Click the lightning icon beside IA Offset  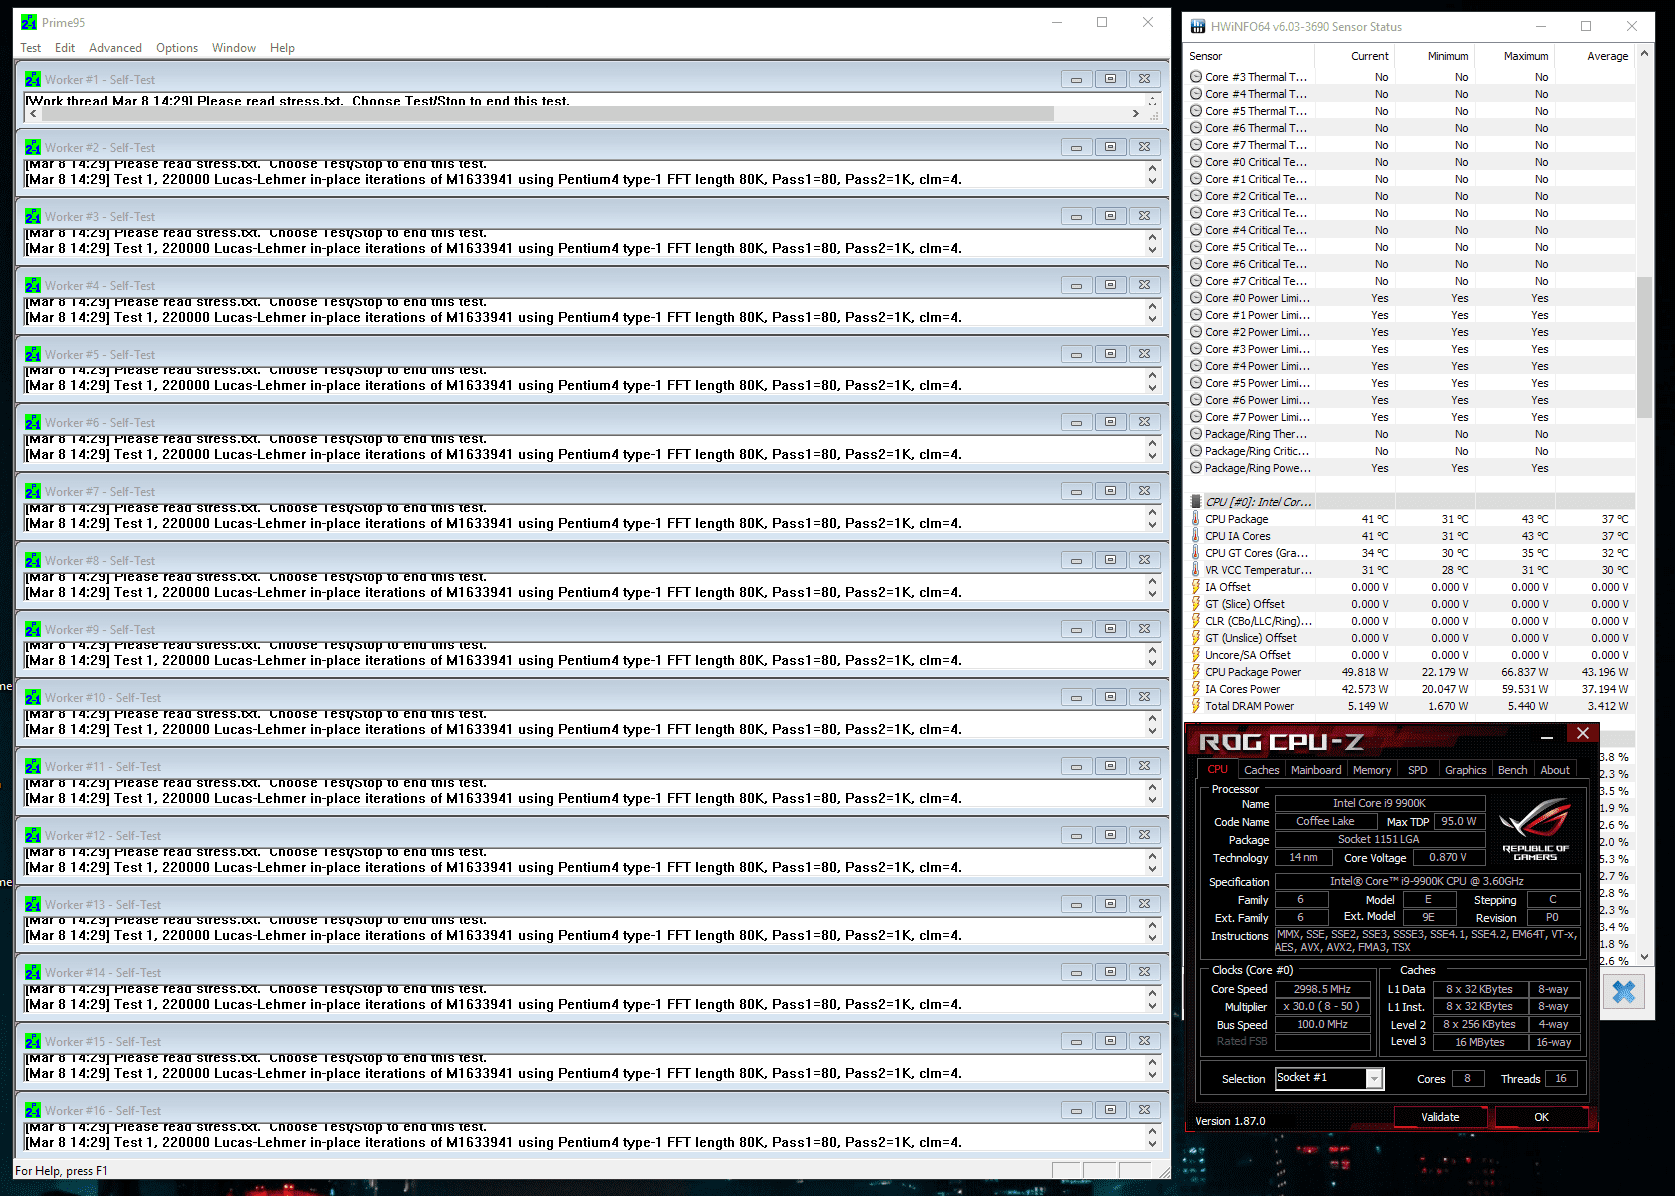pyautogui.click(x=1195, y=587)
